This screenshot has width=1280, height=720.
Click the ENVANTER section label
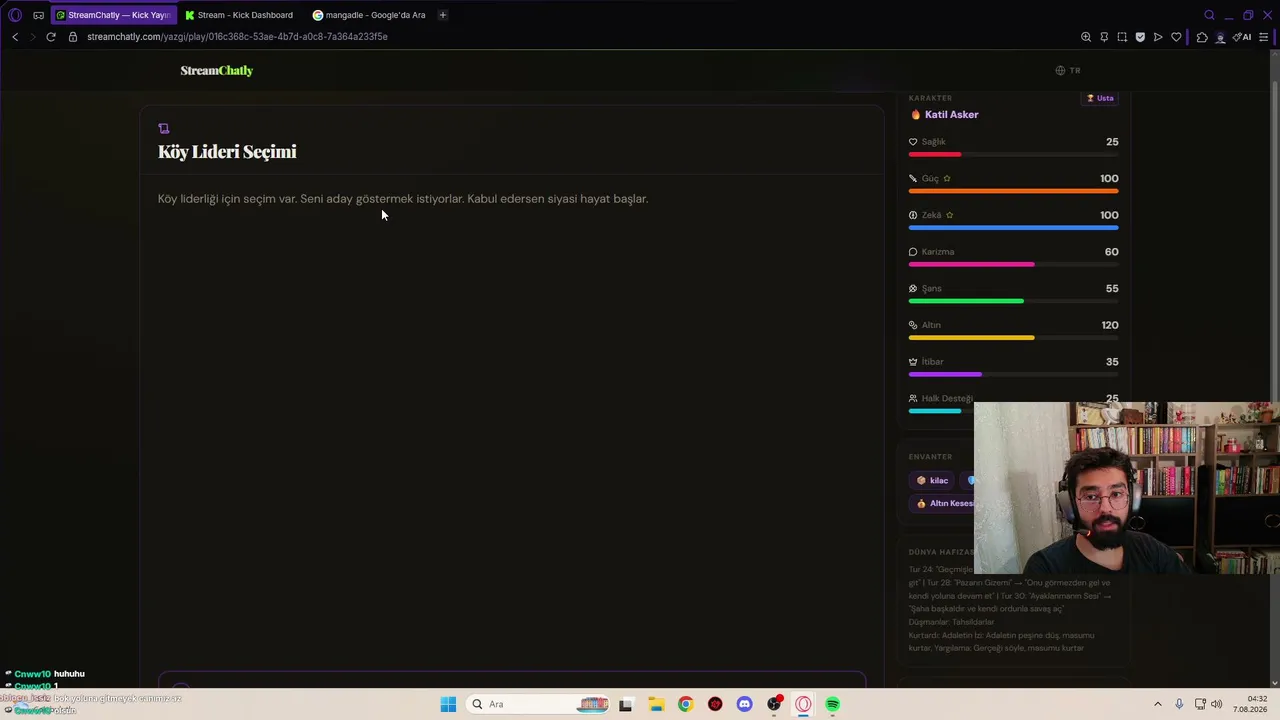click(930, 457)
